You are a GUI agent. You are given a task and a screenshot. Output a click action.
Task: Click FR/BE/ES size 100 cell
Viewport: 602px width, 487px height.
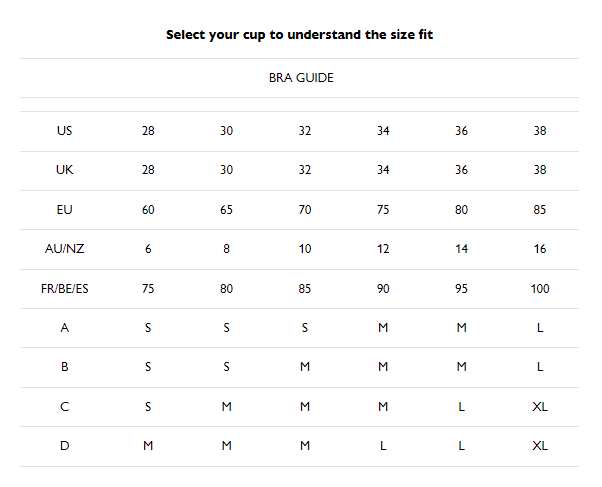pyautogui.click(x=540, y=289)
